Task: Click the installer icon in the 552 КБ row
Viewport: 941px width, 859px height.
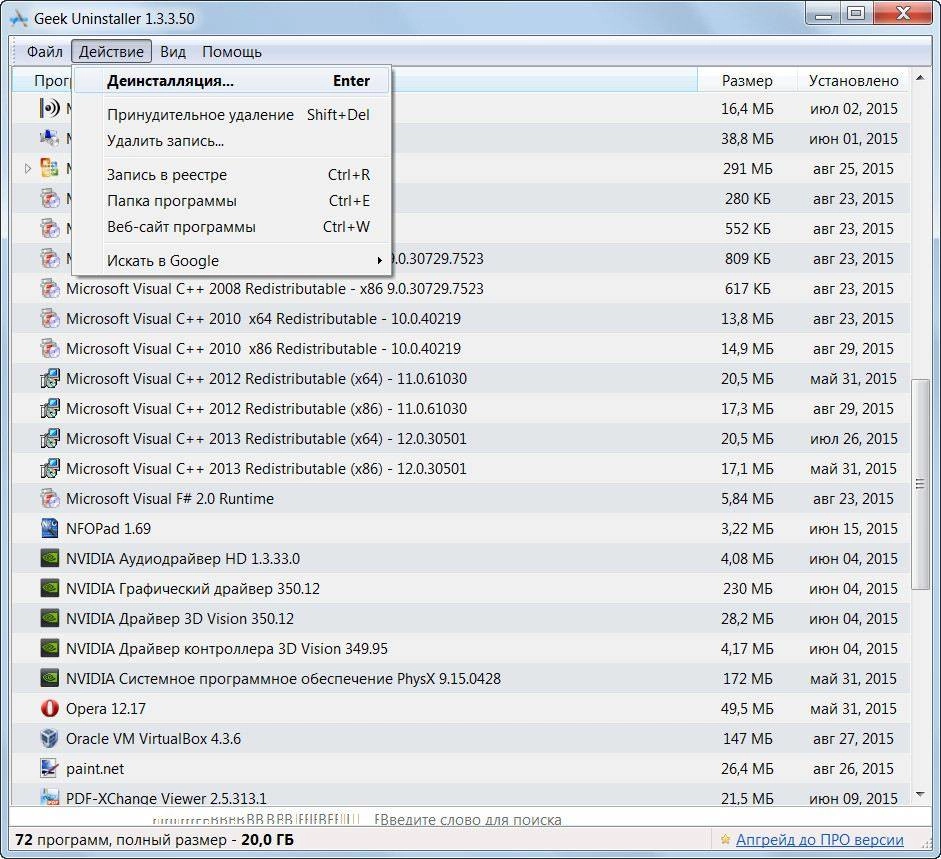Action: 49,229
